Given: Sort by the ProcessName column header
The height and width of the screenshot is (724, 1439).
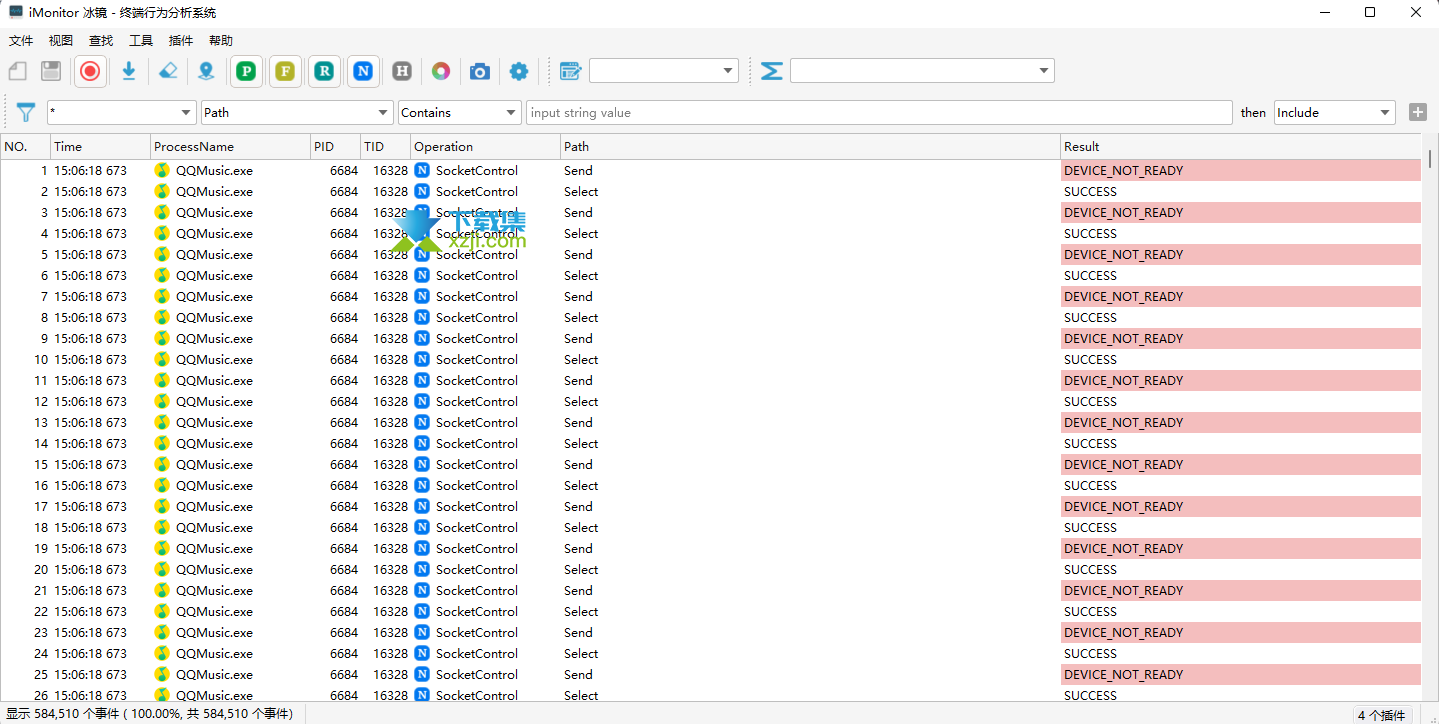Looking at the screenshot, I should (230, 147).
